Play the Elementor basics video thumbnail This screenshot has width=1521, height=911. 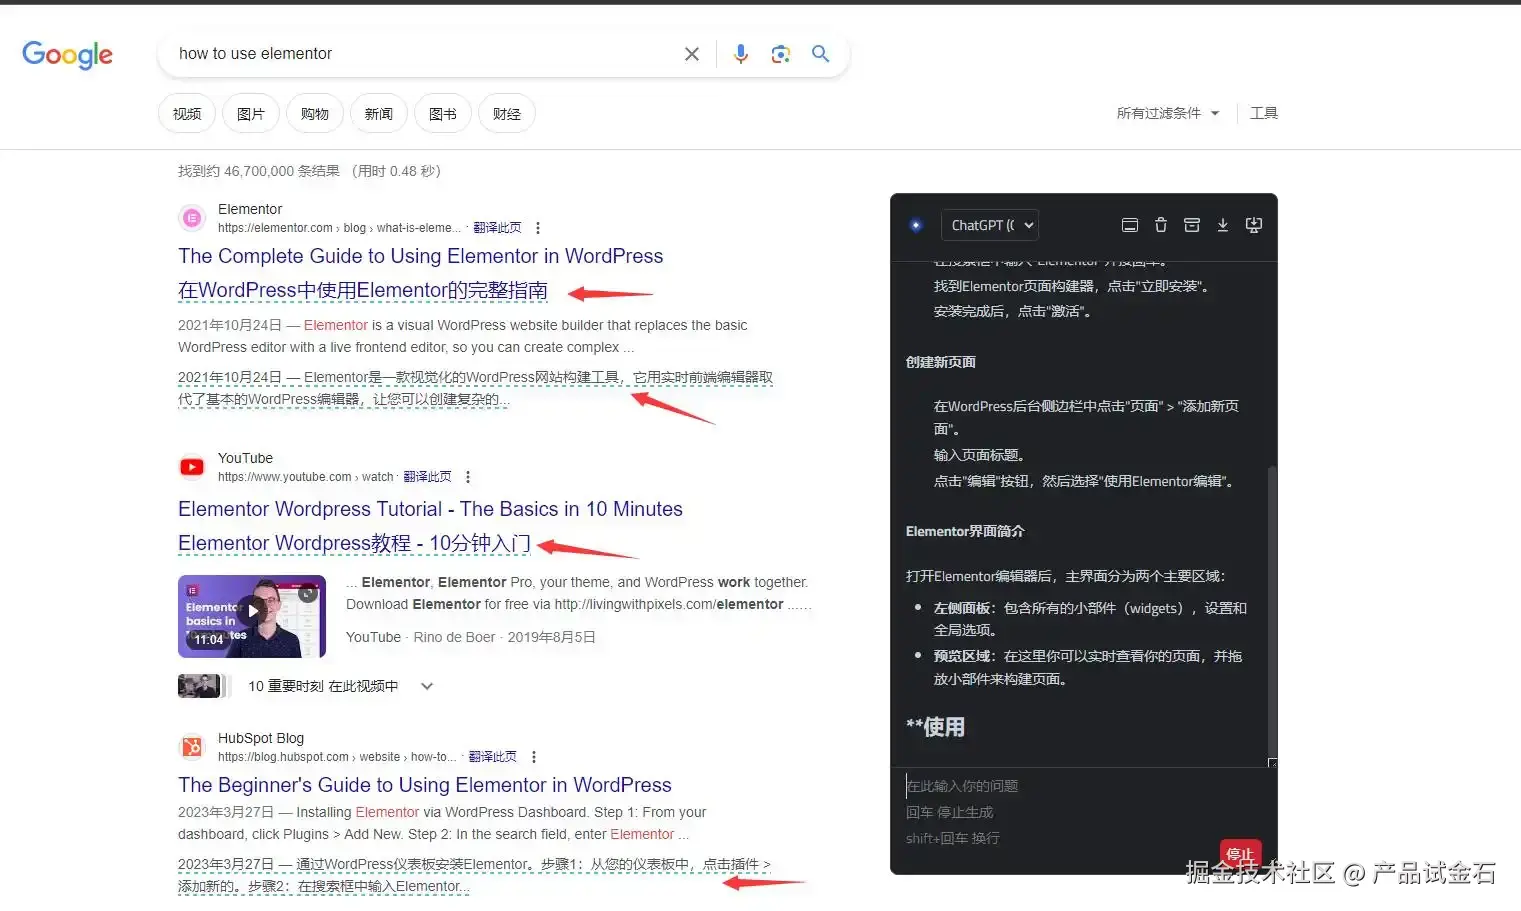252,616
